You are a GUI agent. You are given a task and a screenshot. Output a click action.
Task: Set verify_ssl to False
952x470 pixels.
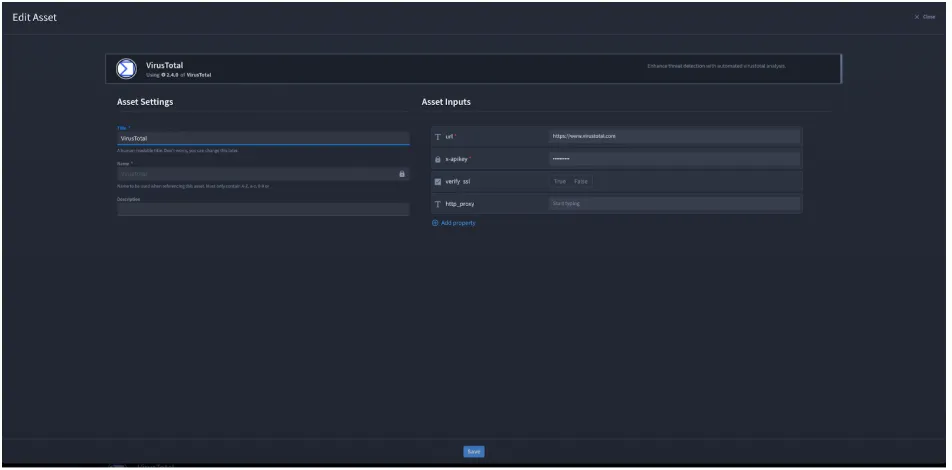click(581, 182)
